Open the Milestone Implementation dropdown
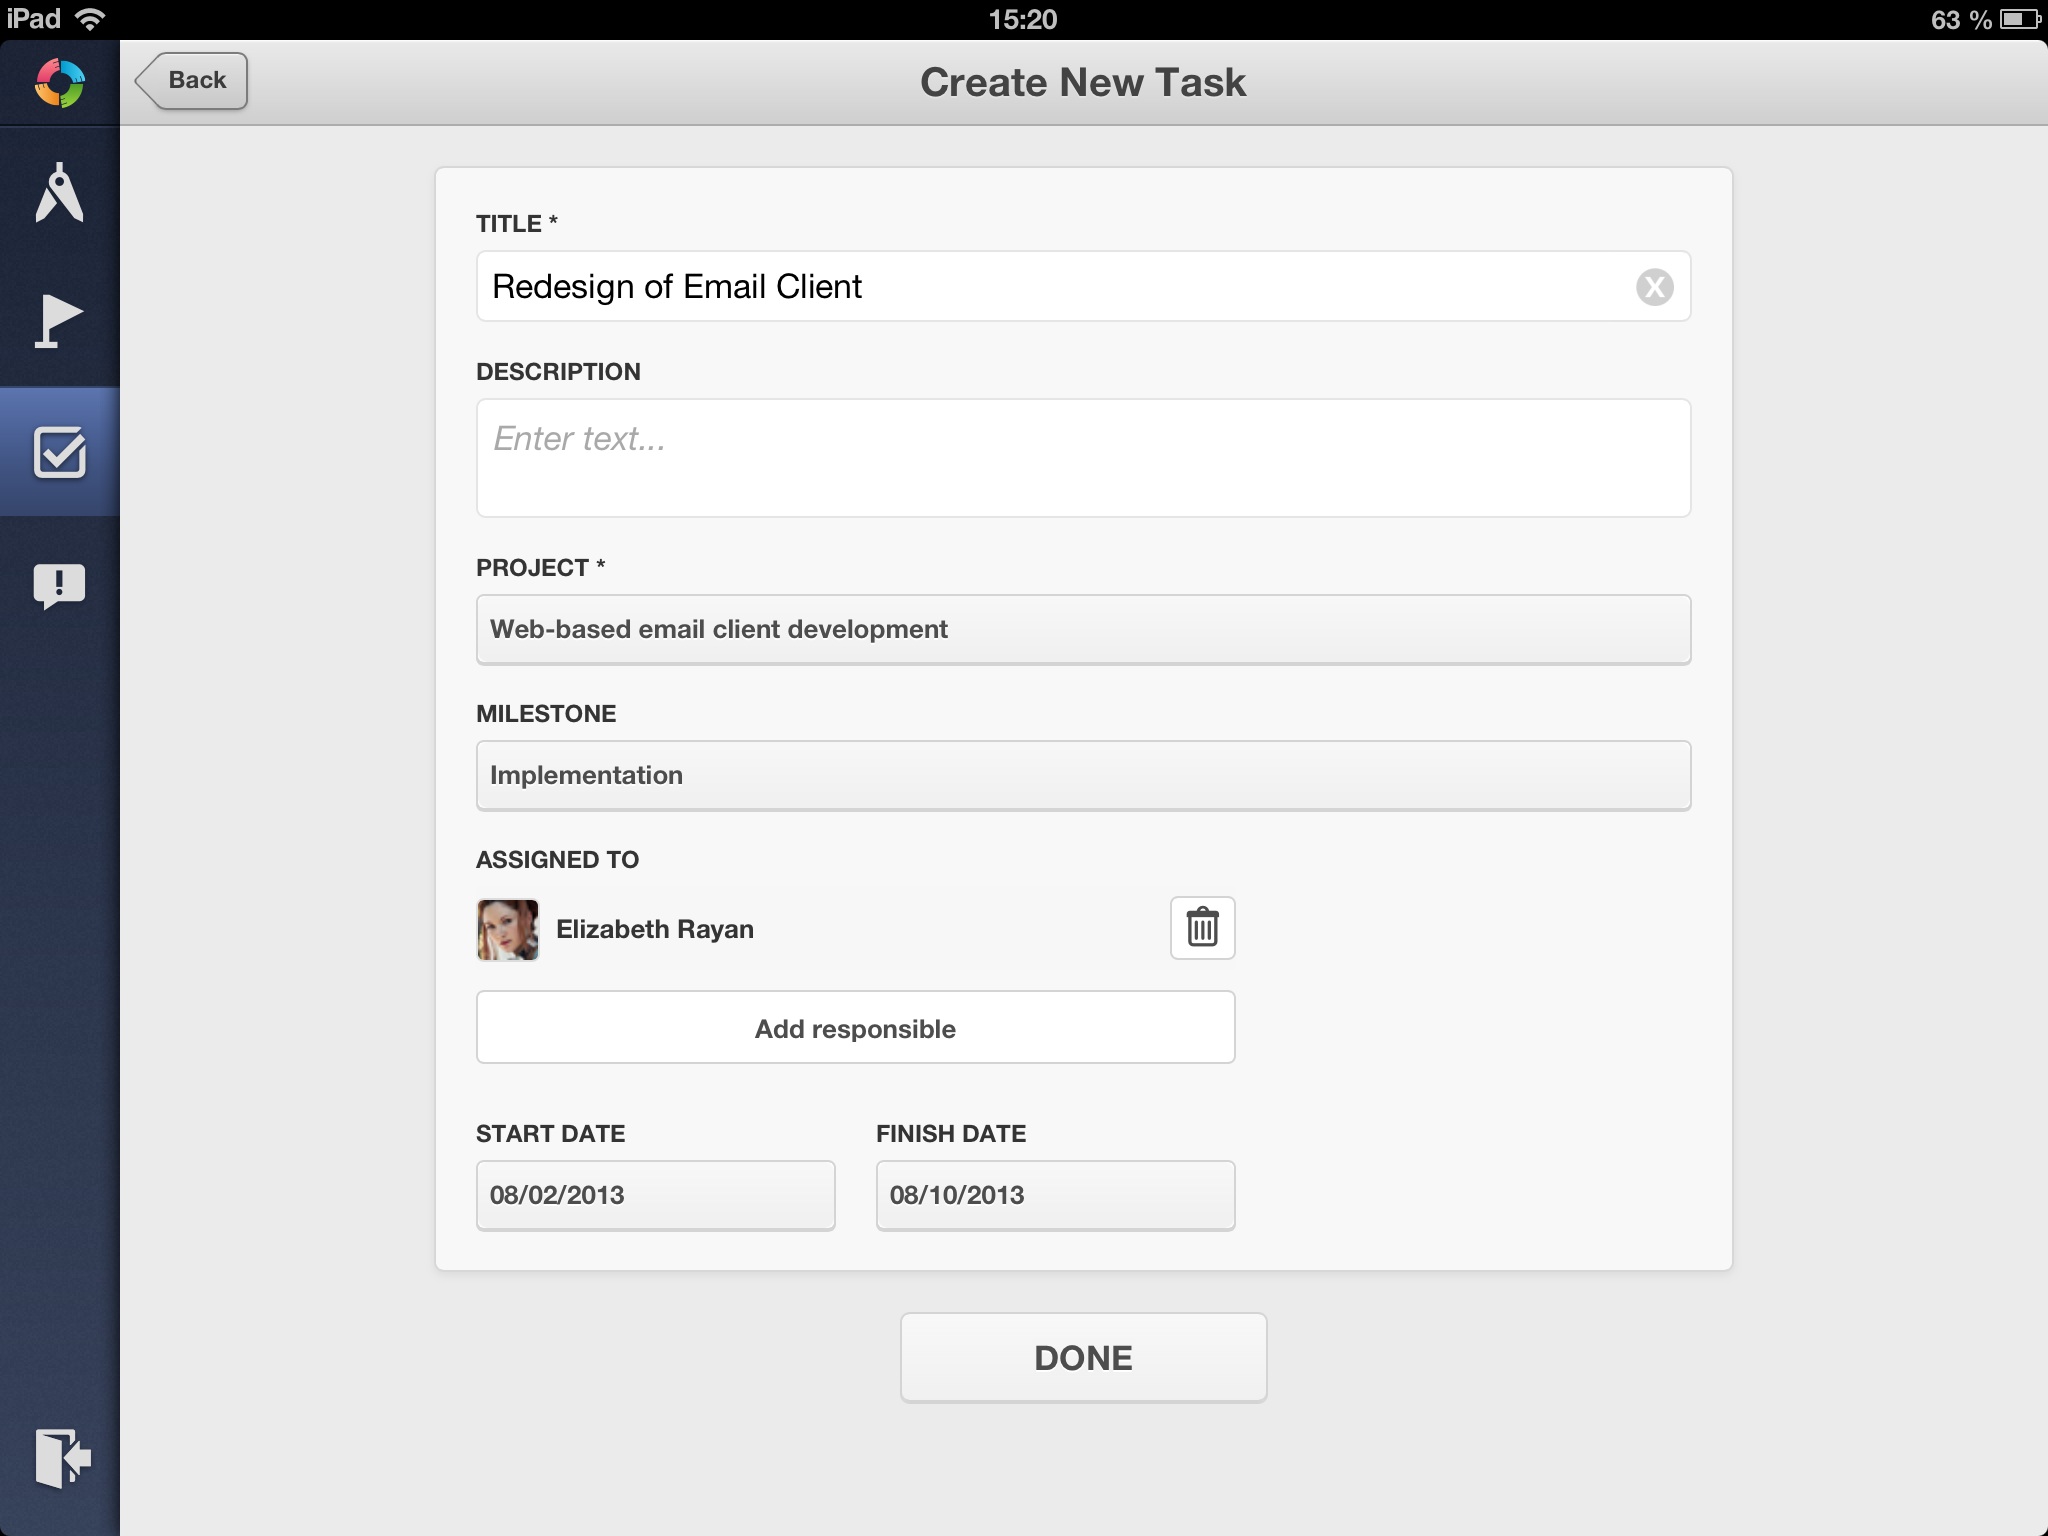 1083,775
